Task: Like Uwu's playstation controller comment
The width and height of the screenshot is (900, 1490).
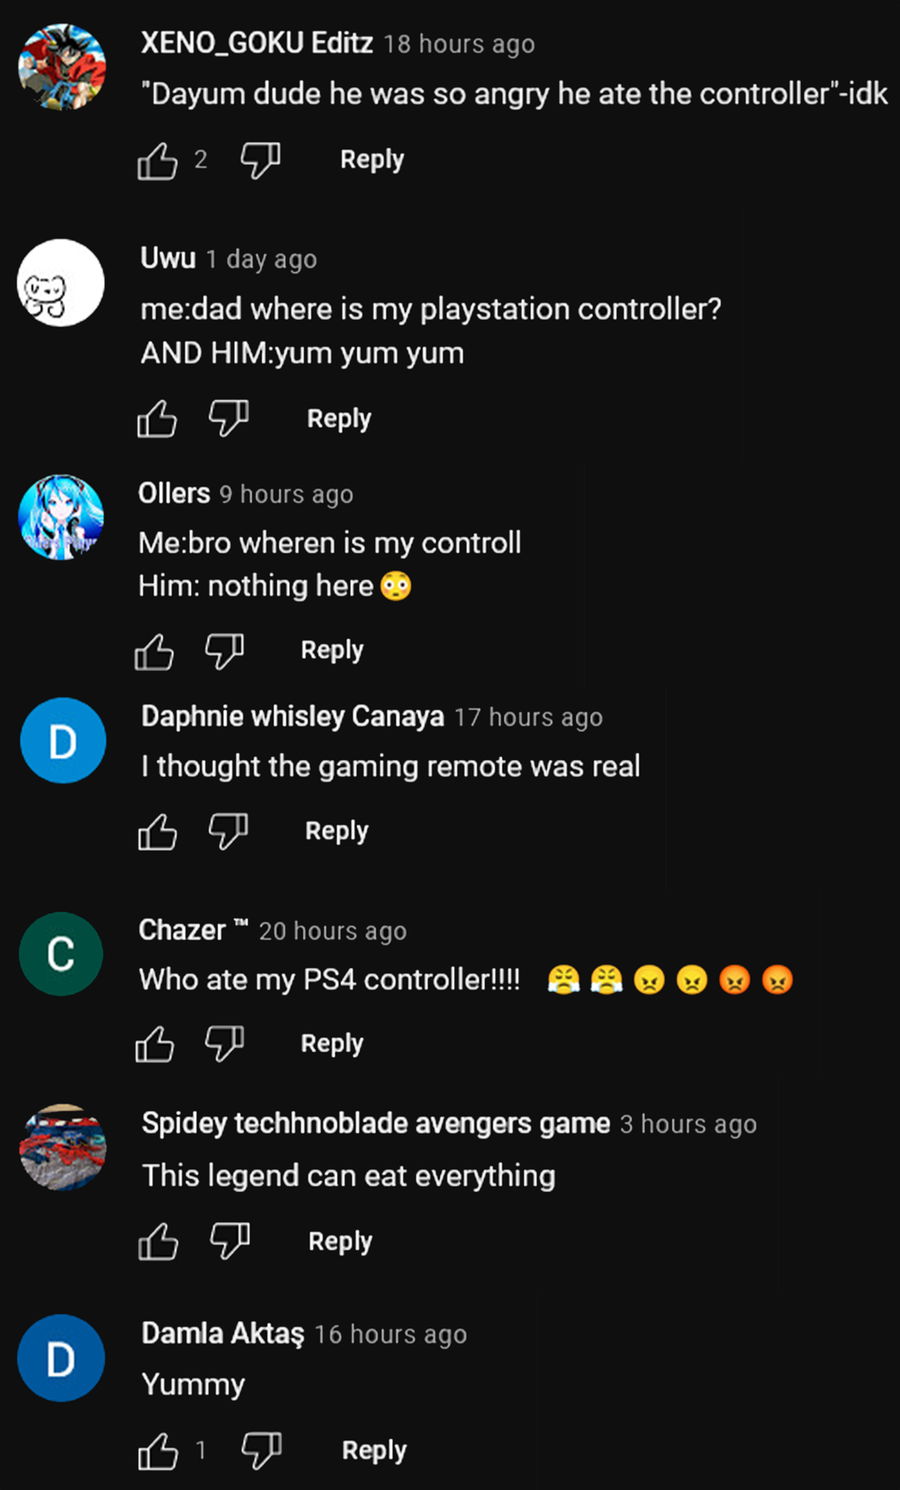Action: click(157, 419)
